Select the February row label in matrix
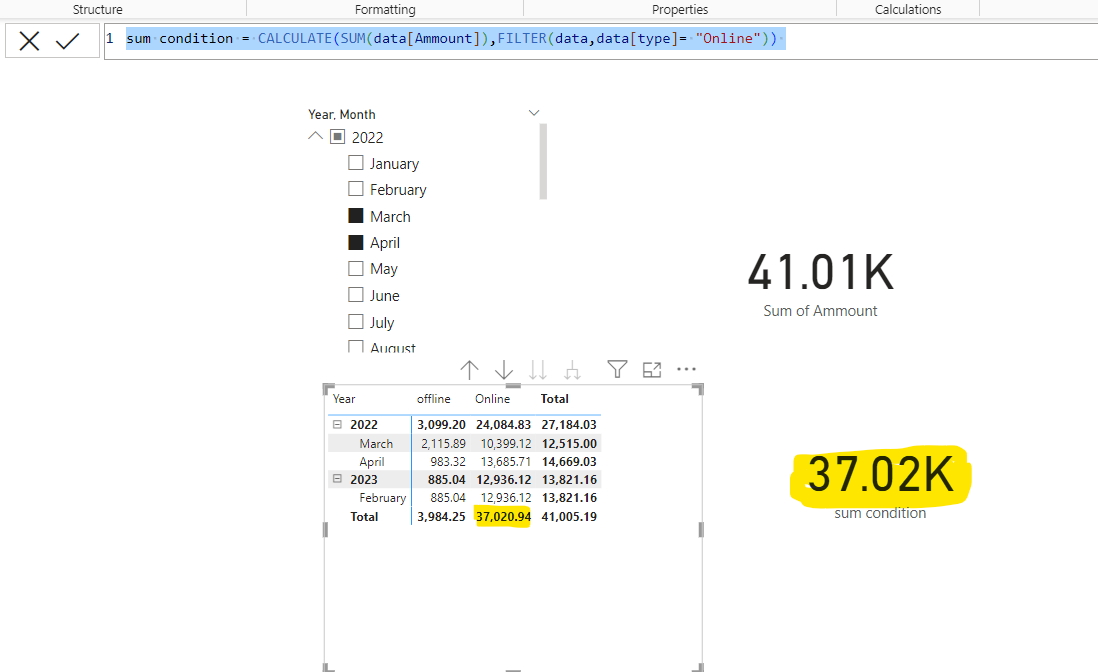 coord(382,498)
